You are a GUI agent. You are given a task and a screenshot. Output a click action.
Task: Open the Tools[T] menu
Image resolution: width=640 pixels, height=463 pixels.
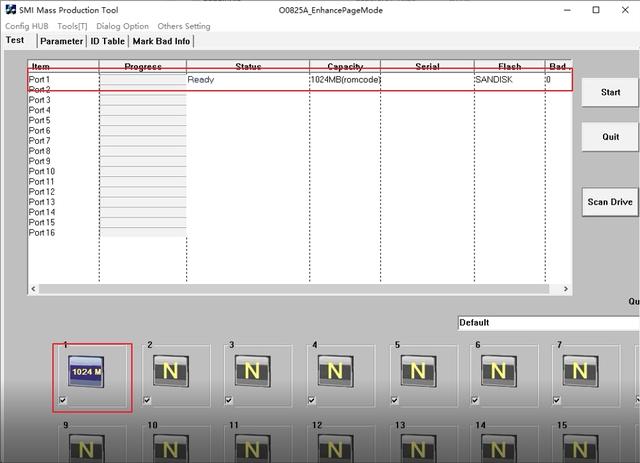tap(72, 26)
